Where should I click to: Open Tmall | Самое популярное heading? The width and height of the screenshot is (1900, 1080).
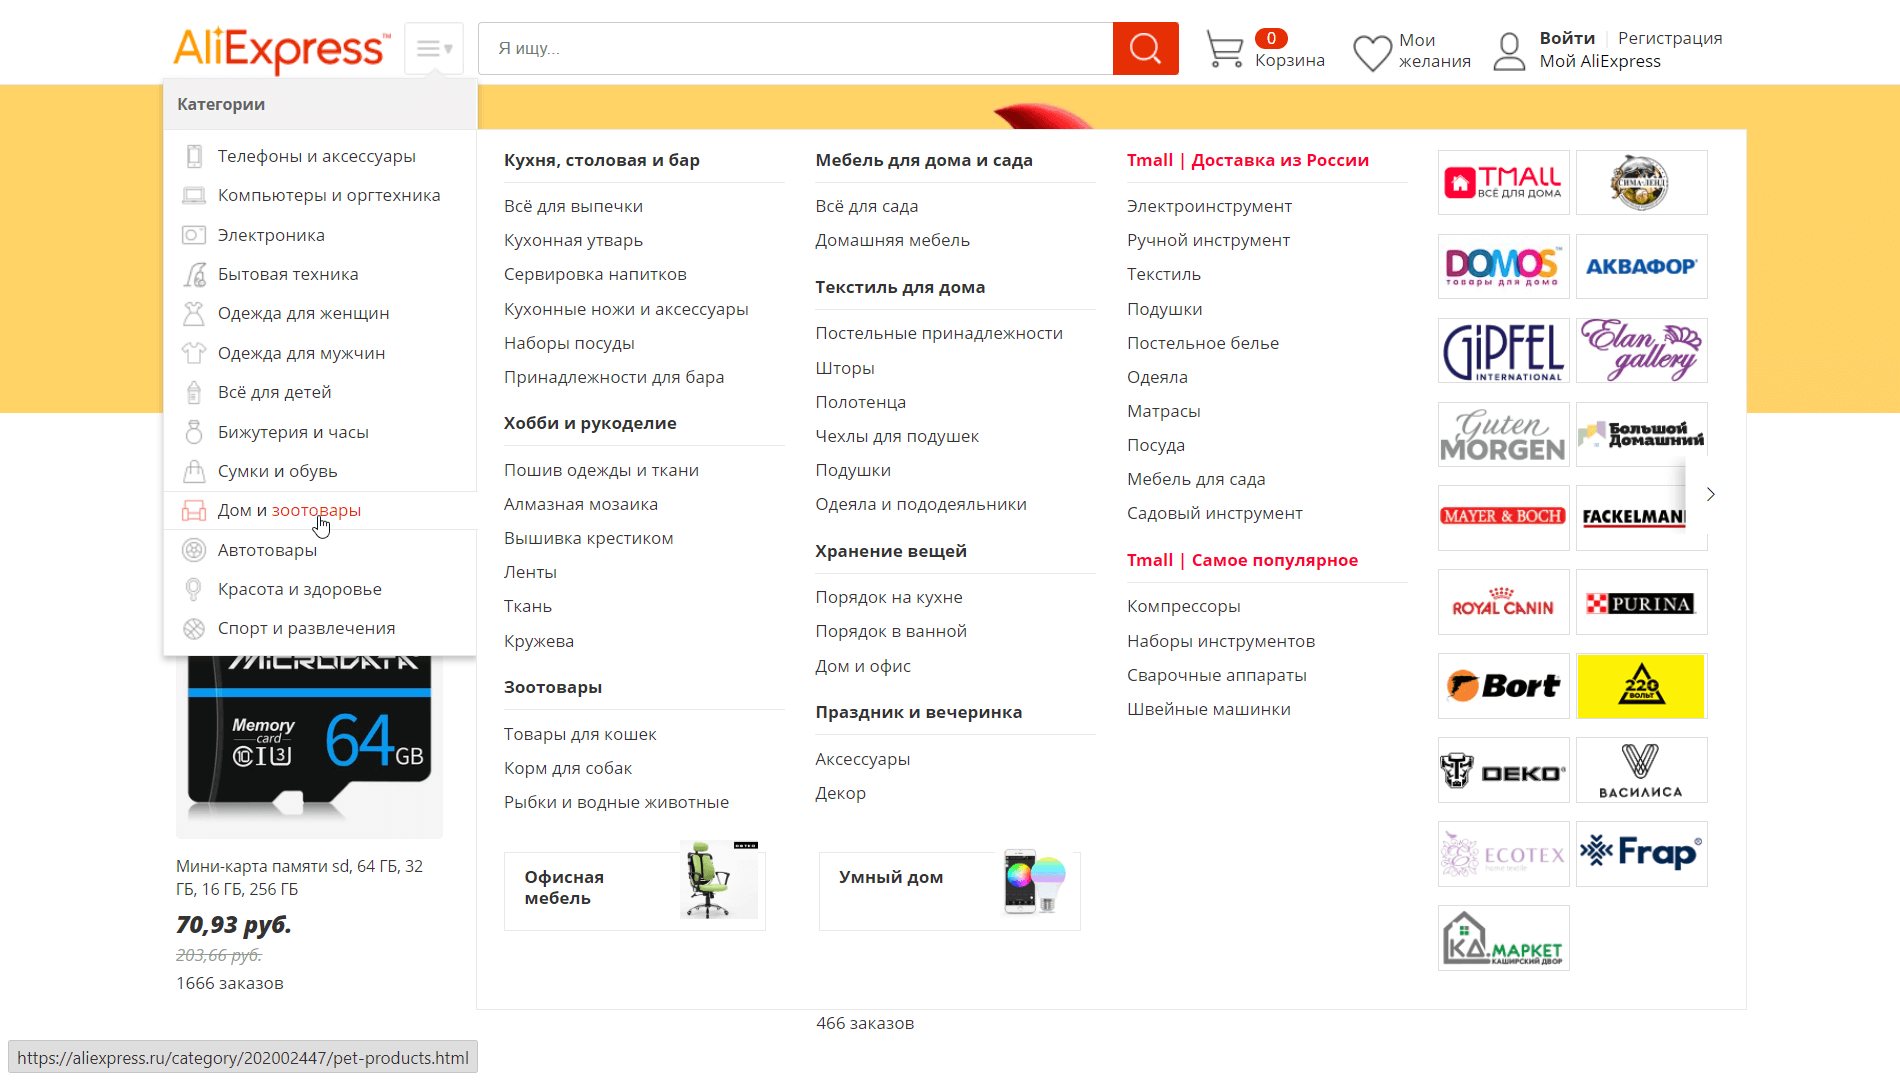coord(1242,560)
